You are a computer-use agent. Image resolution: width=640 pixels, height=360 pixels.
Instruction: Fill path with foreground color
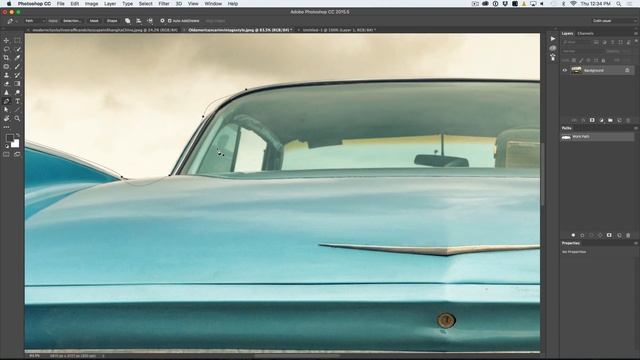coord(573,235)
